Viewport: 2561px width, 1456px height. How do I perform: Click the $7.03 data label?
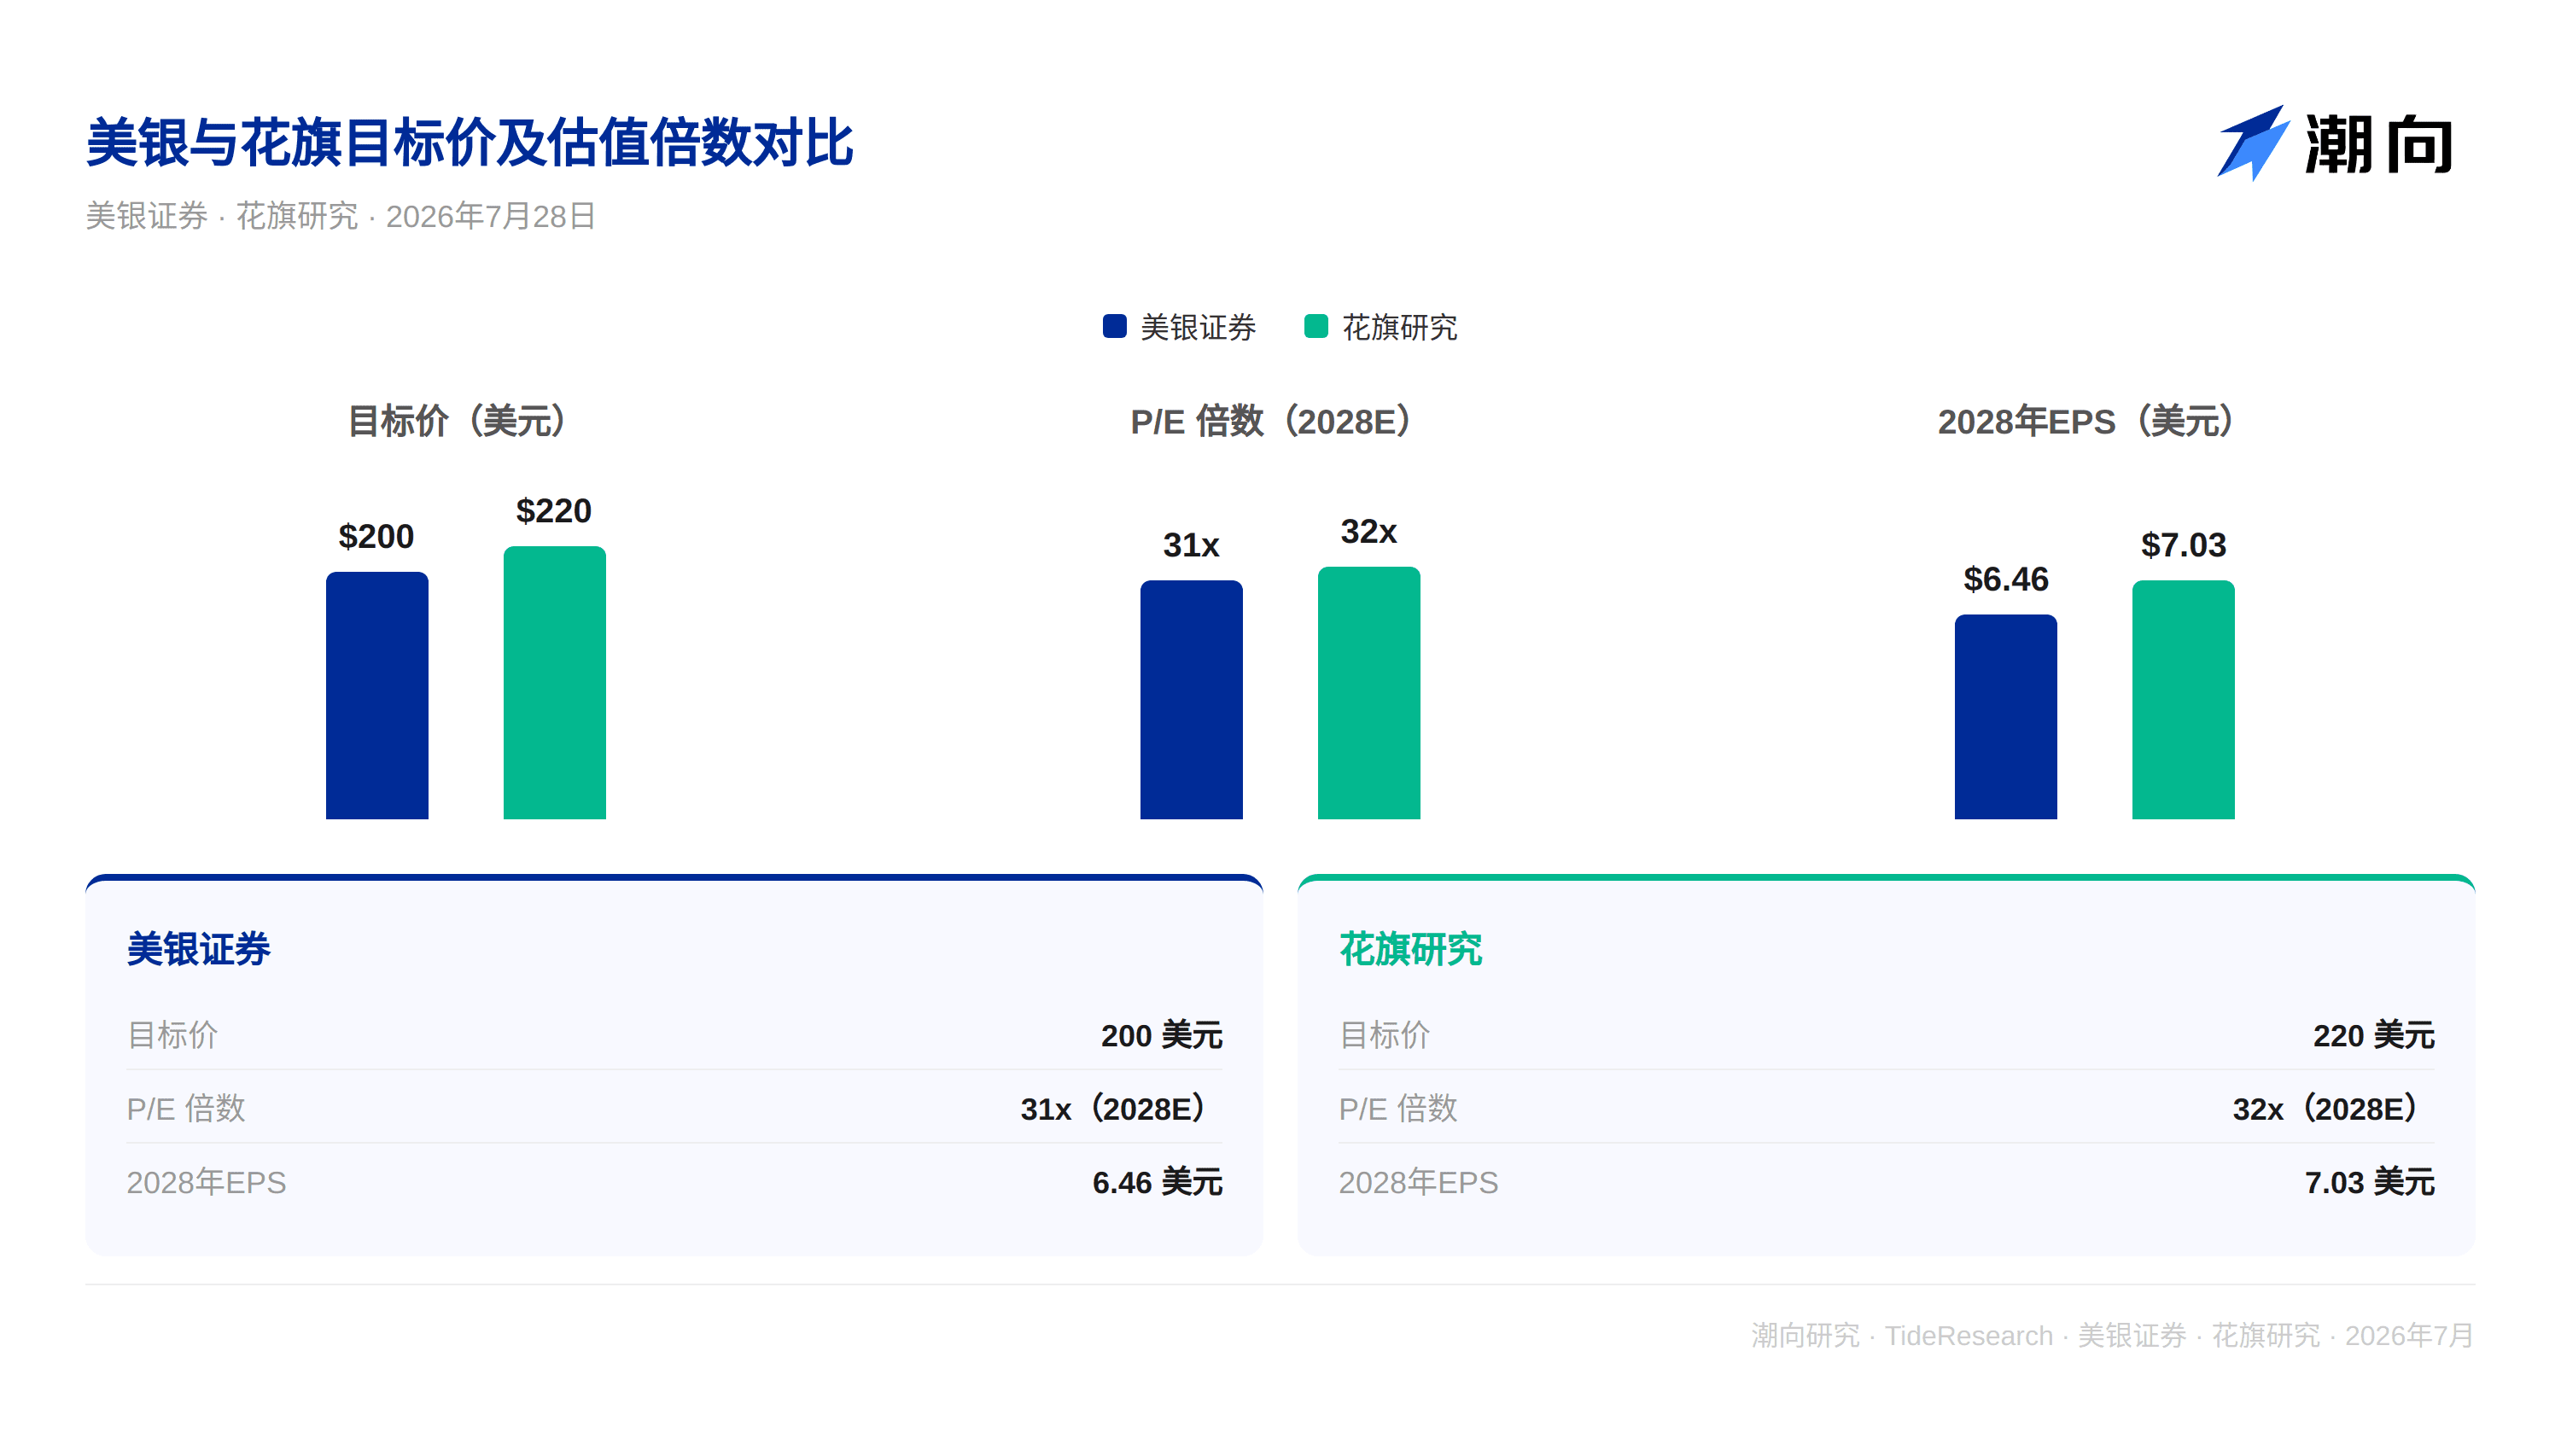pyautogui.click(x=2183, y=545)
